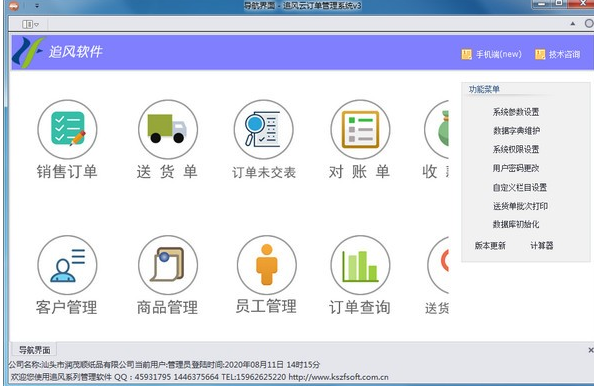Open the 订单查询 bar chart icon
Viewport: 594px width, 386px height.
point(360,265)
